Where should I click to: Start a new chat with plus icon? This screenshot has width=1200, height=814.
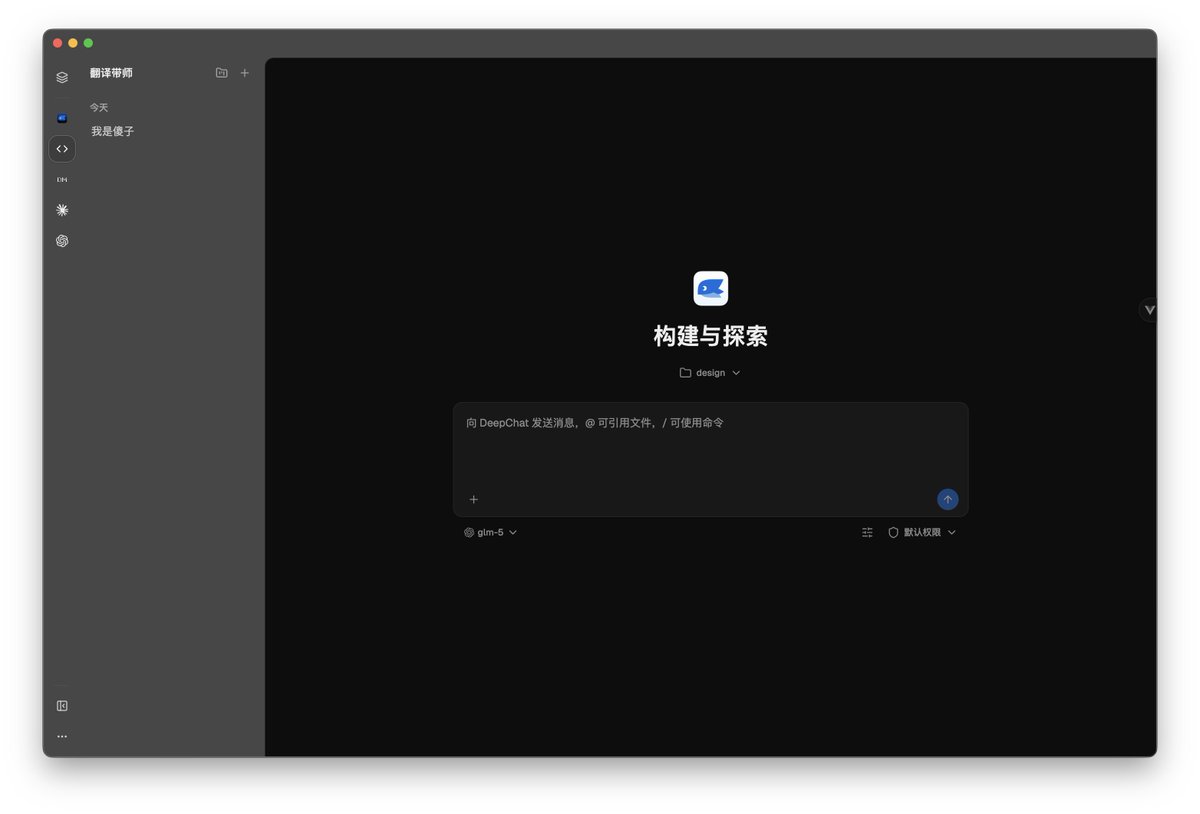pos(245,73)
